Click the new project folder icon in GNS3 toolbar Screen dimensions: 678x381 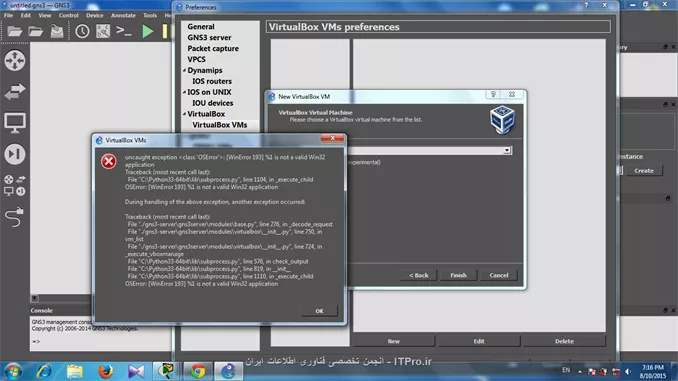coord(14,31)
